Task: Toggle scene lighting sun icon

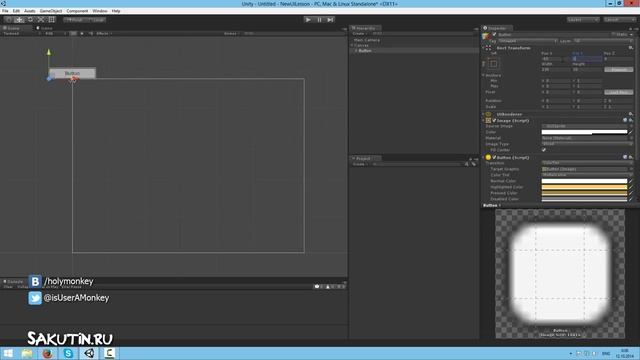Action: coord(82,33)
